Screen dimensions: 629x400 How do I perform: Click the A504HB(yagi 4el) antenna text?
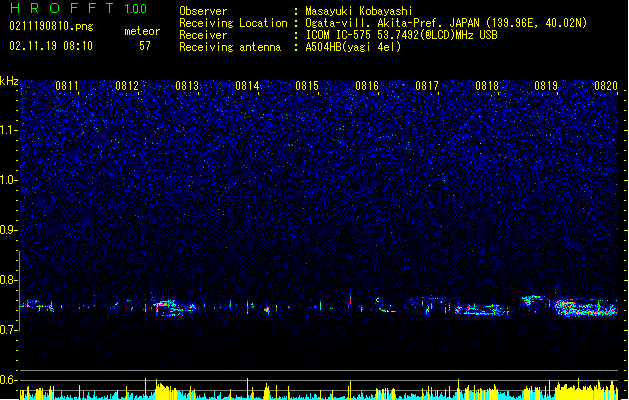(353, 47)
